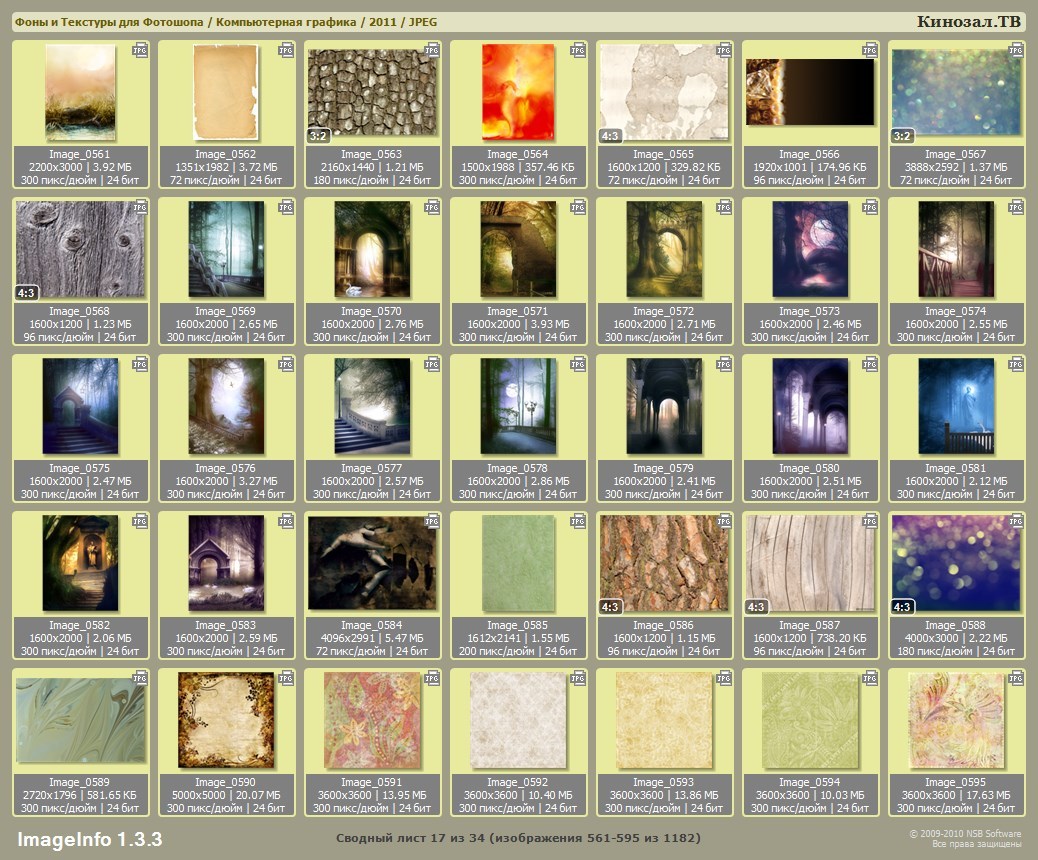Click the 3:2 ratio badge on Image_0563

tap(318, 136)
